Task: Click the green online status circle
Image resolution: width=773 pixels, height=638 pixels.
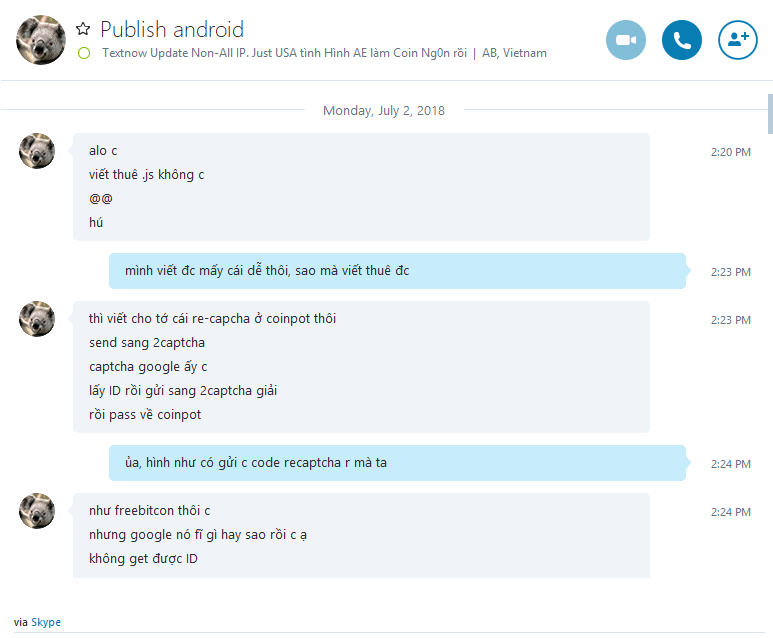Action: point(84,53)
